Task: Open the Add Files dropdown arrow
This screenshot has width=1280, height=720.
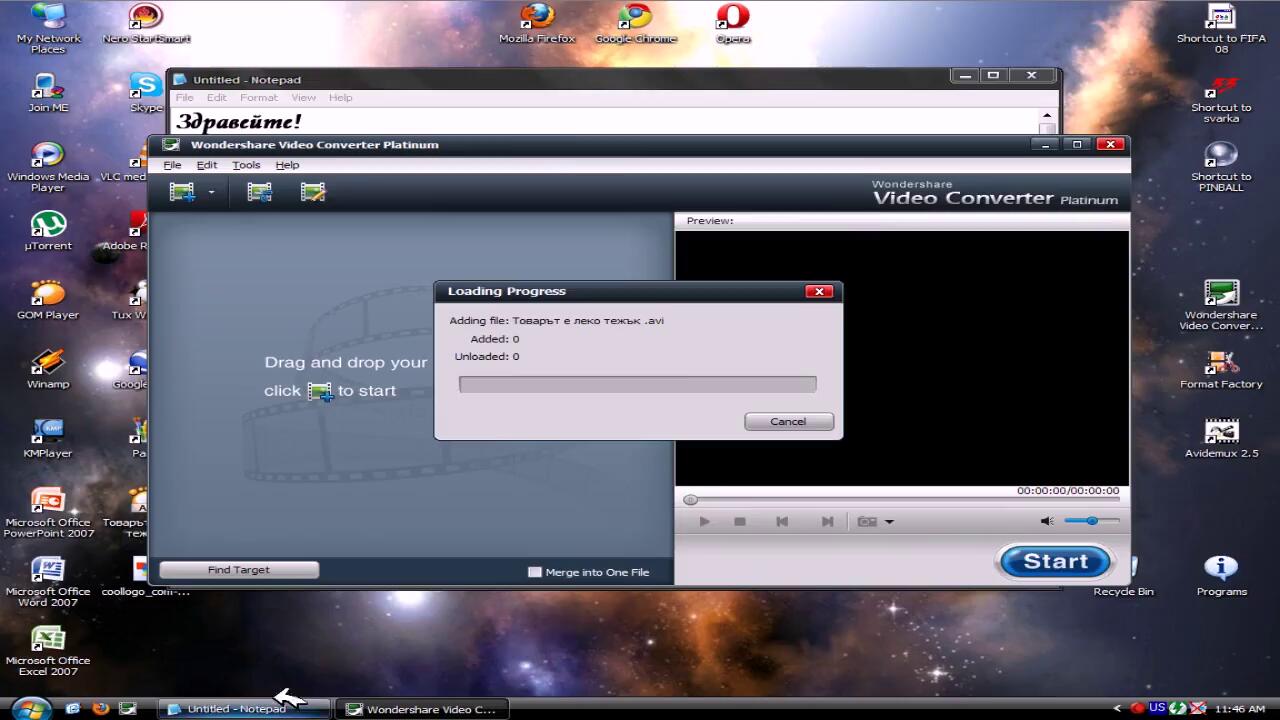Action: pyautogui.click(x=211, y=193)
